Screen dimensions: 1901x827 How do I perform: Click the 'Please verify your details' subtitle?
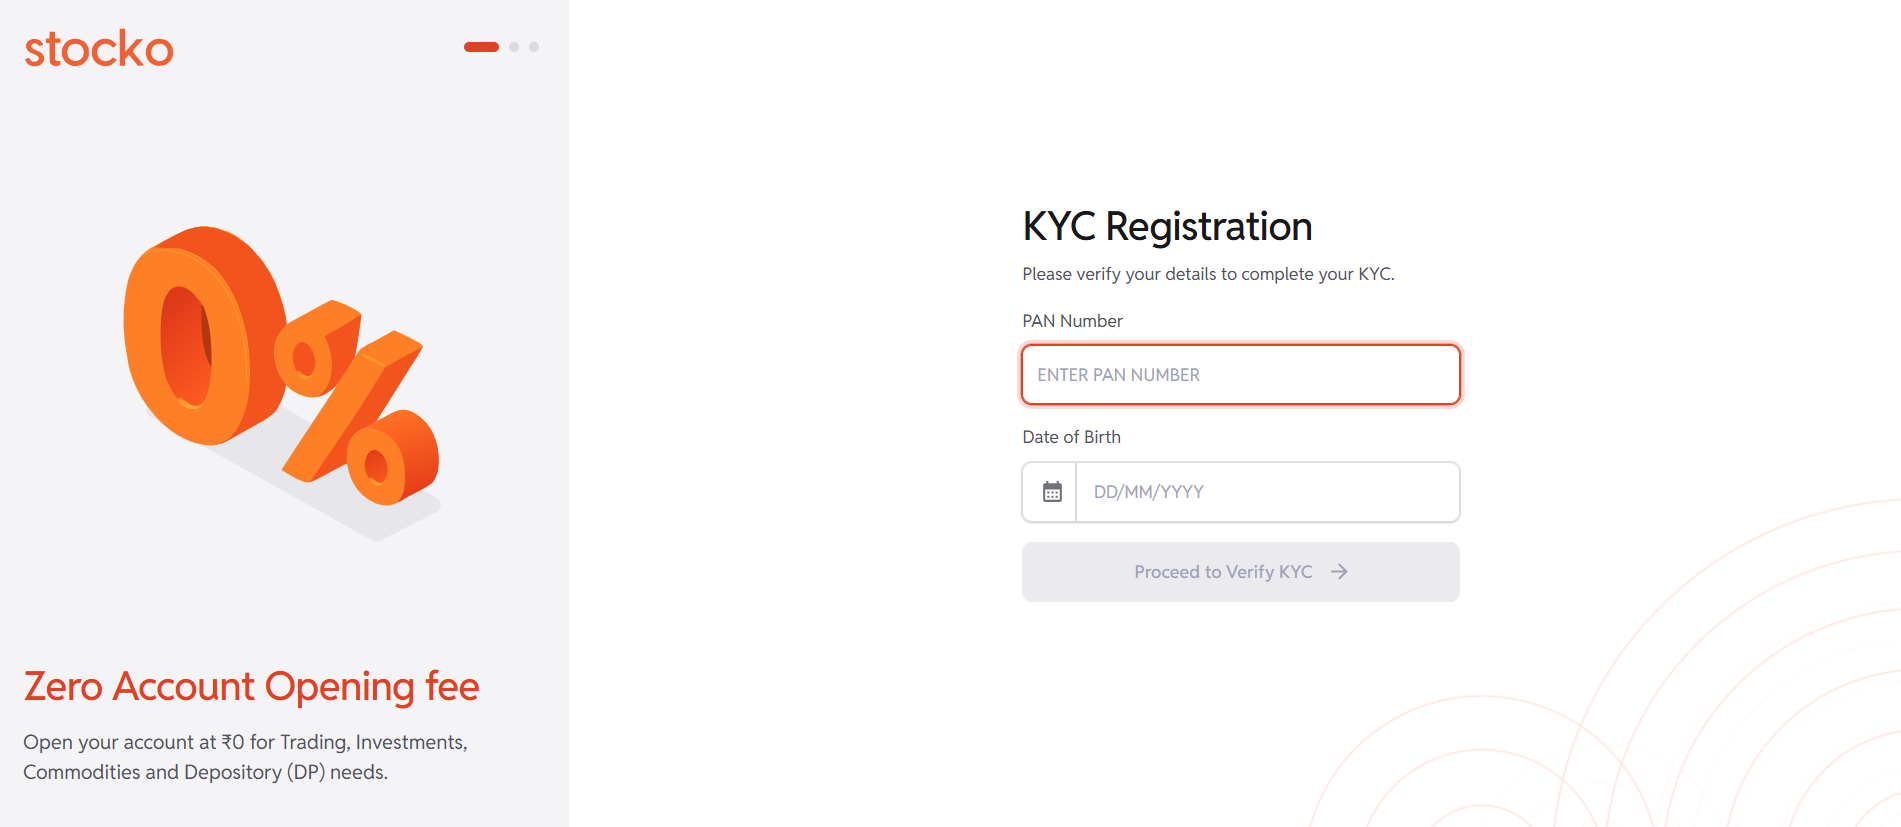pos(1208,274)
